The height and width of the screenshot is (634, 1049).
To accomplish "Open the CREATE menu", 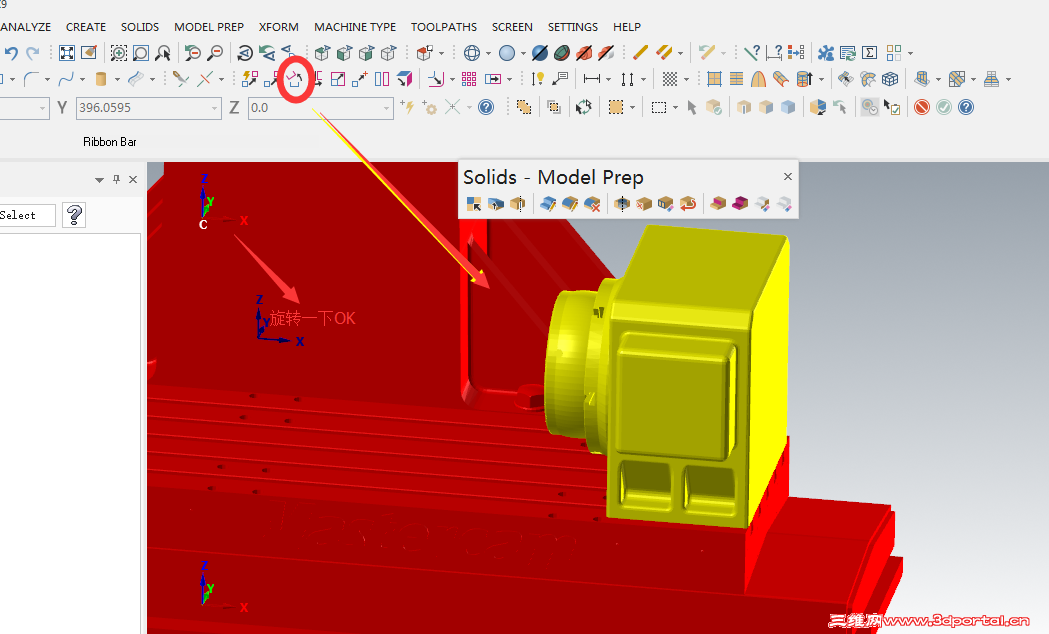I will click(86, 27).
